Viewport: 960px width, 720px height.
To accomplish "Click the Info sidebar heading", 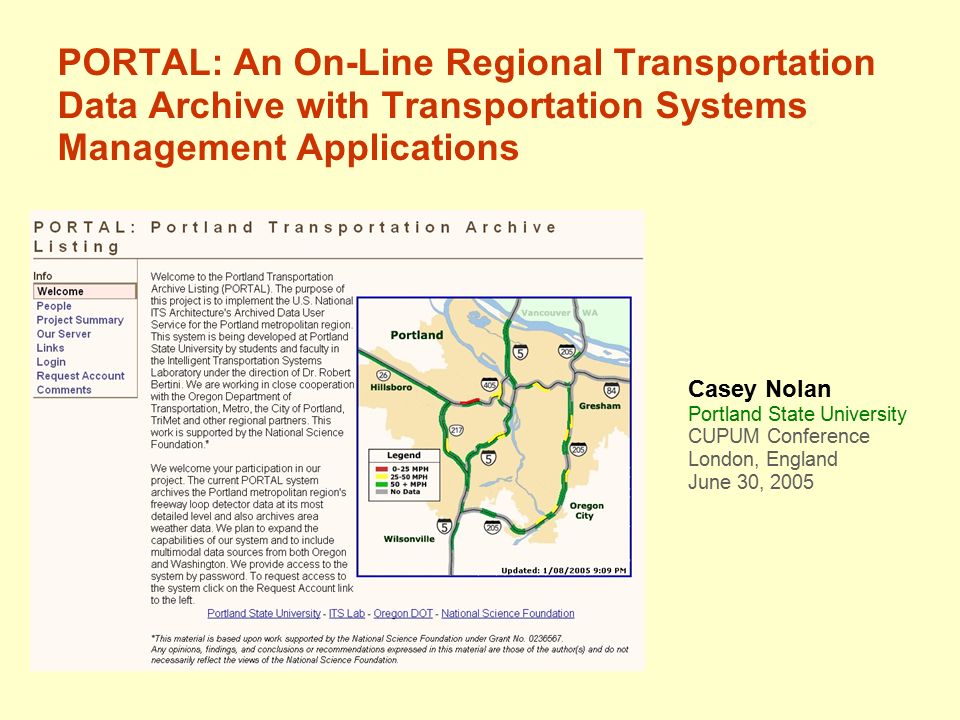I will coord(43,276).
